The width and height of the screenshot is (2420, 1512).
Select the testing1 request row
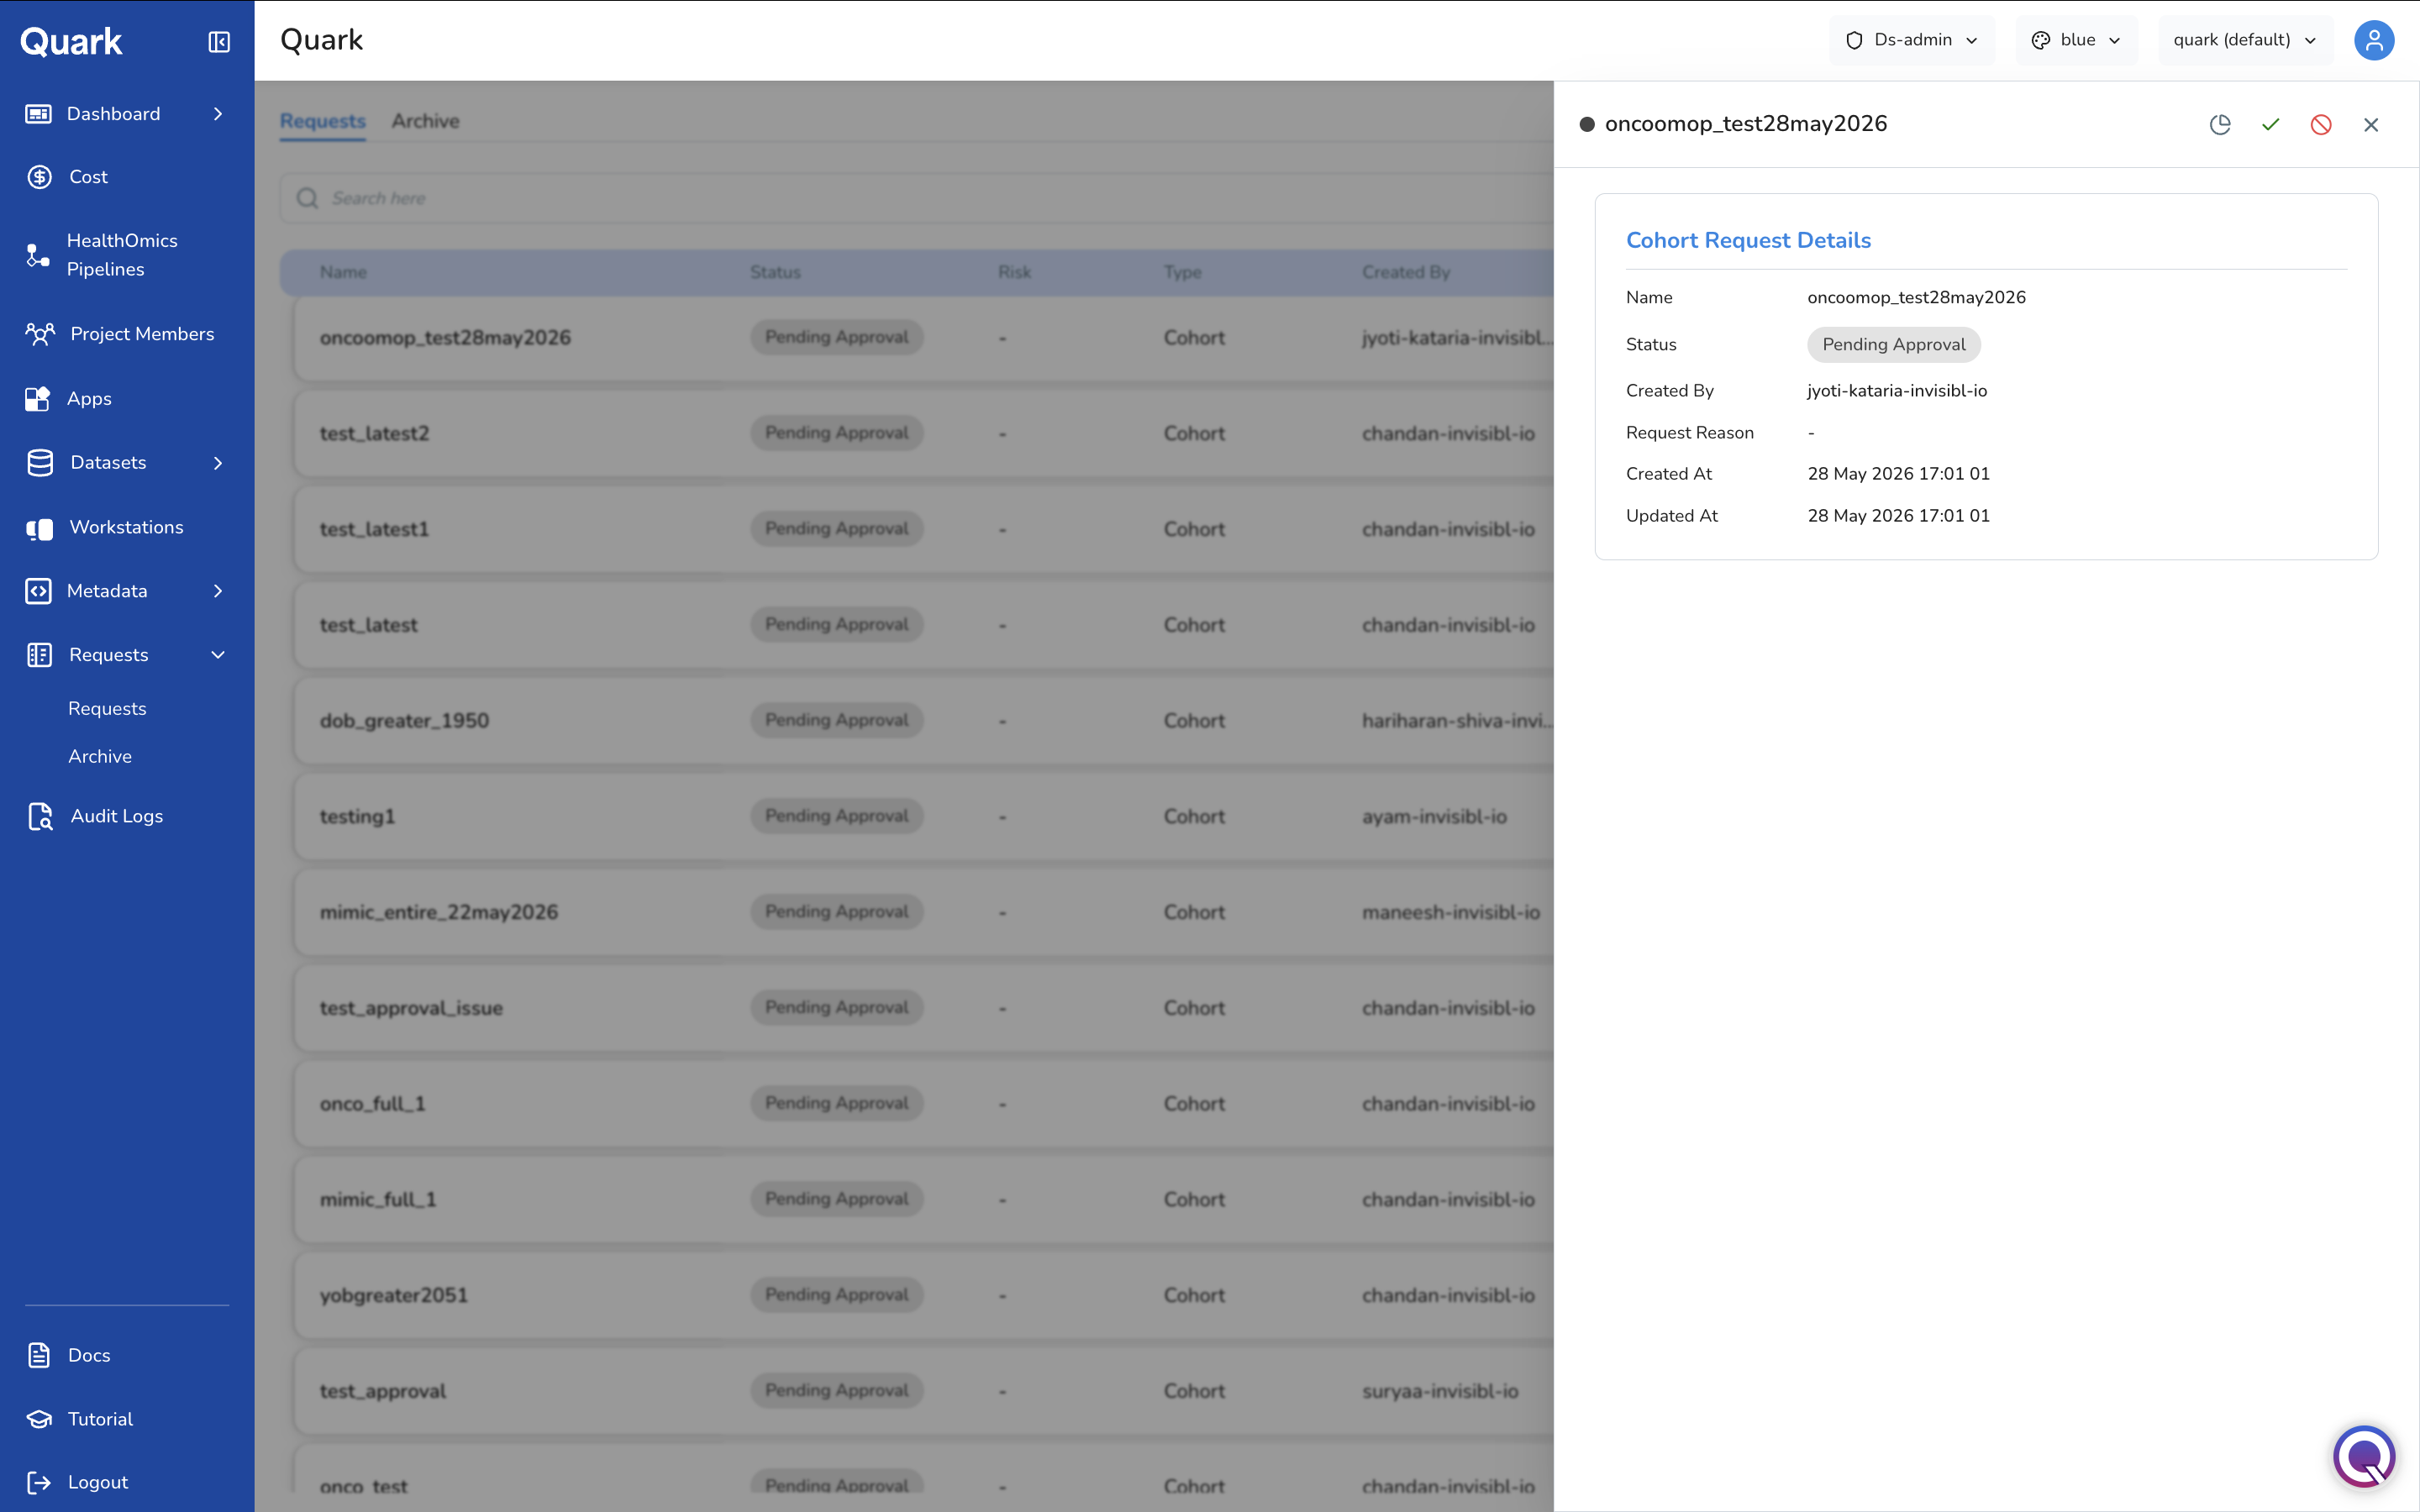923,816
